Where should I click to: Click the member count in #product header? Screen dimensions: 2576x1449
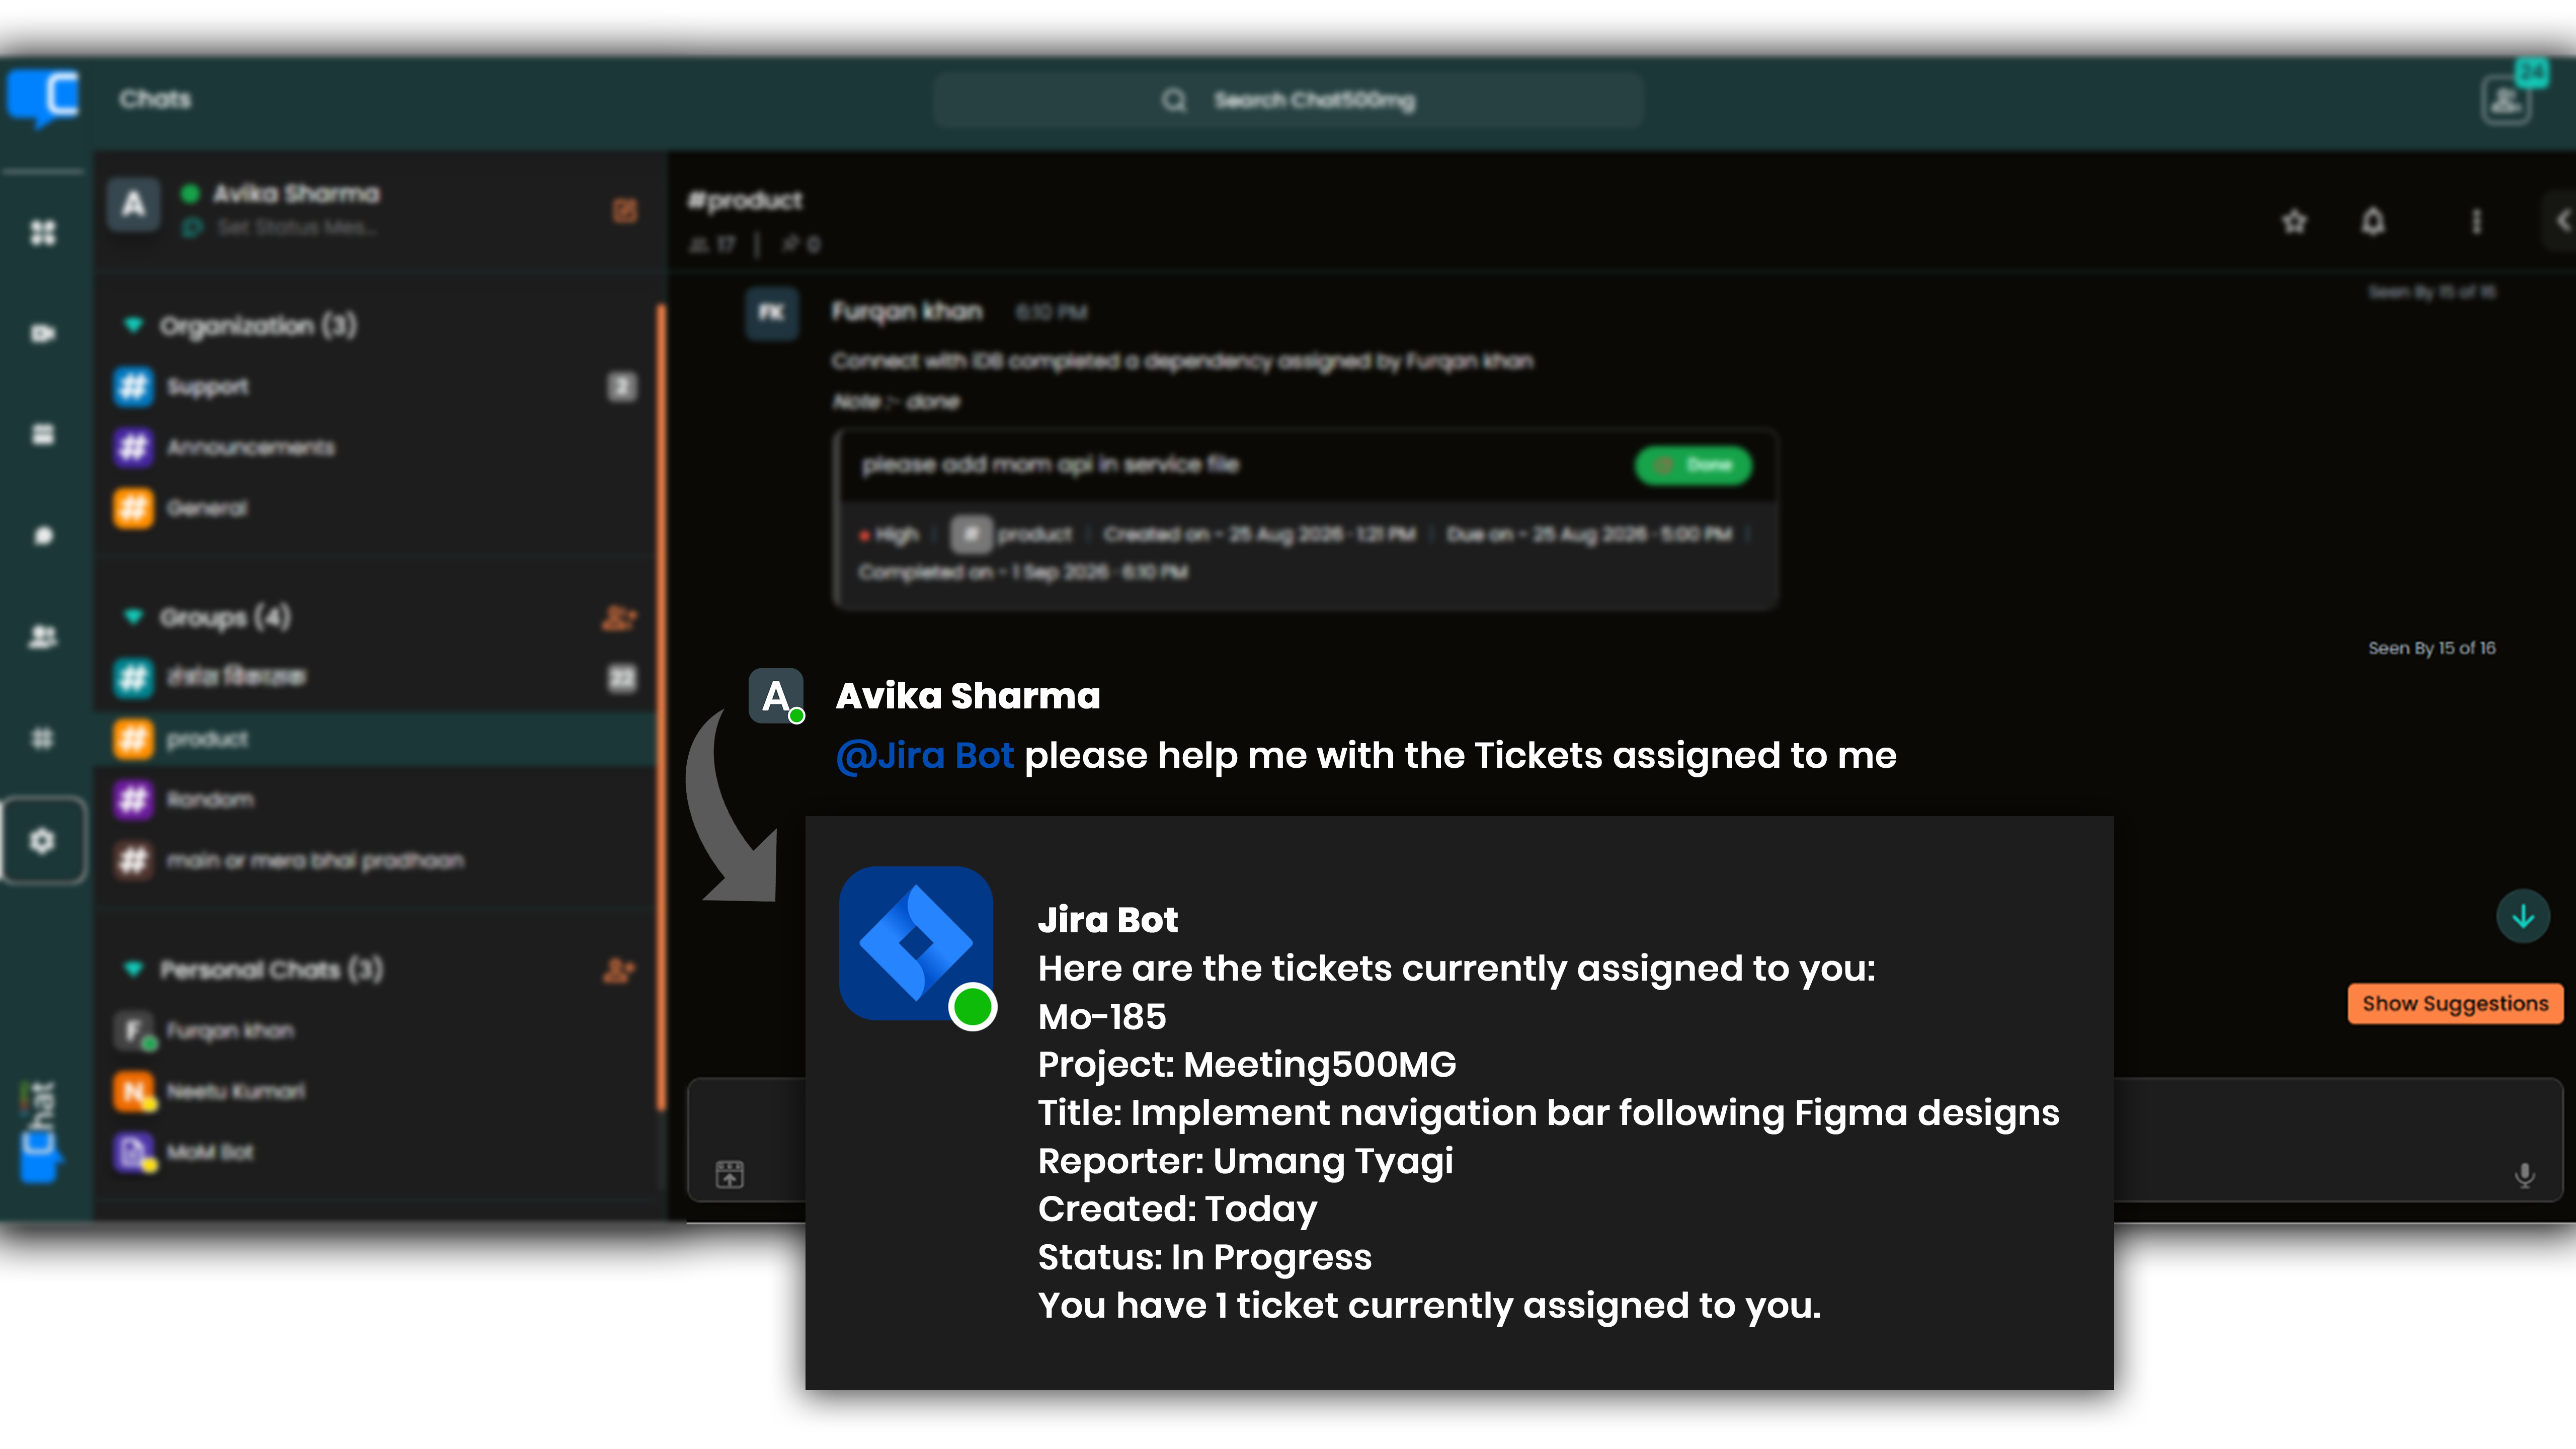coord(713,244)
